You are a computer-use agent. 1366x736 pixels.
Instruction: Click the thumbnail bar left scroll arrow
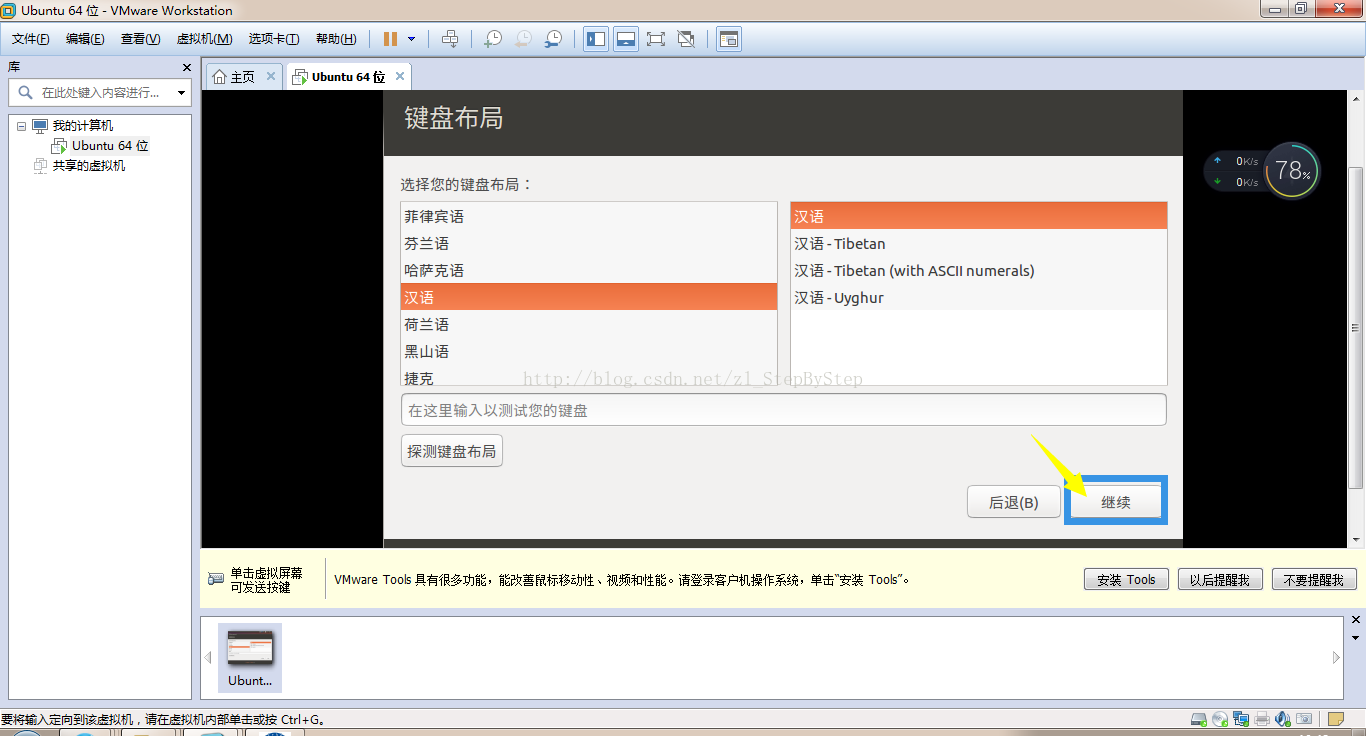(209, 658)
